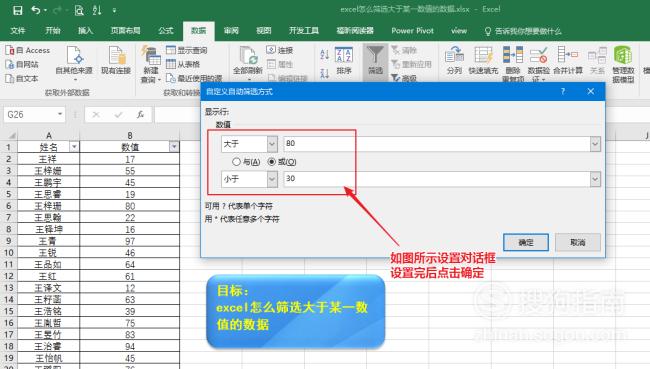Click the 现有连接 icon
Viewport: 650px width, 369px height.
(x=116, y=61)
